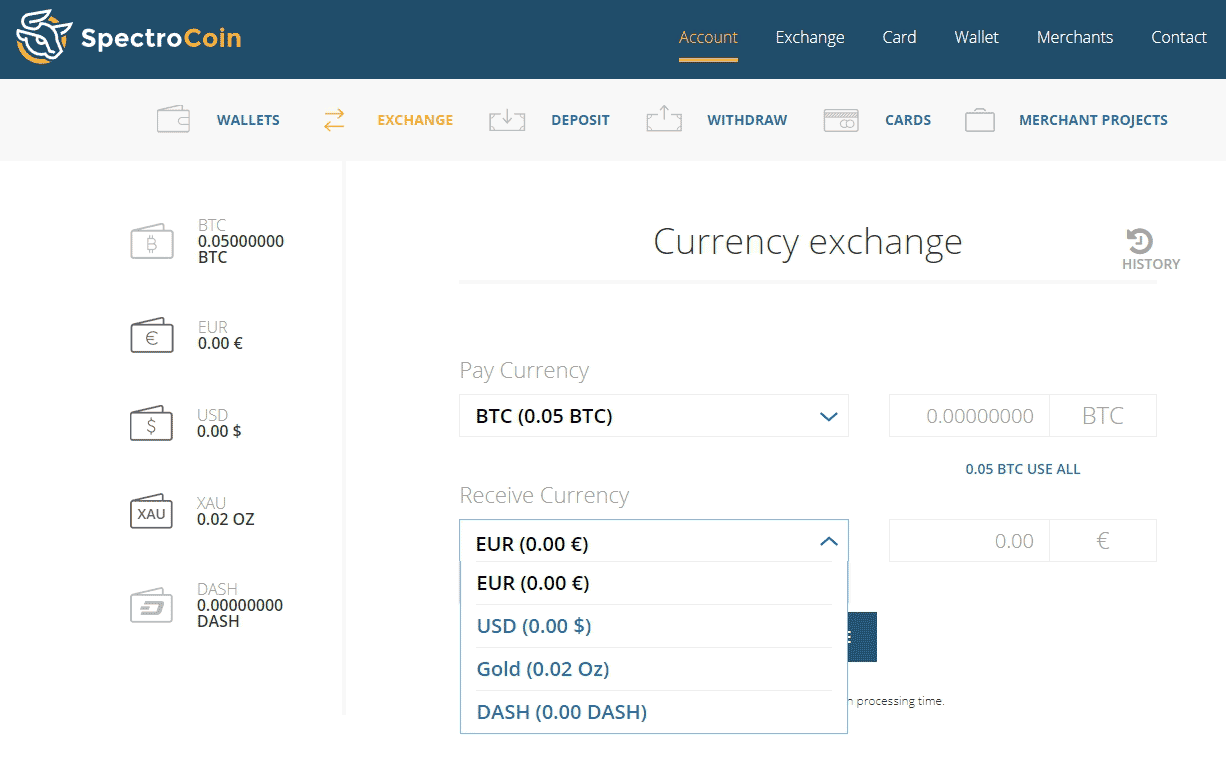Select the XAU gold wallet icon
Image resolution: width=1226 pixels, height=765 pixels.
point(152,512)
